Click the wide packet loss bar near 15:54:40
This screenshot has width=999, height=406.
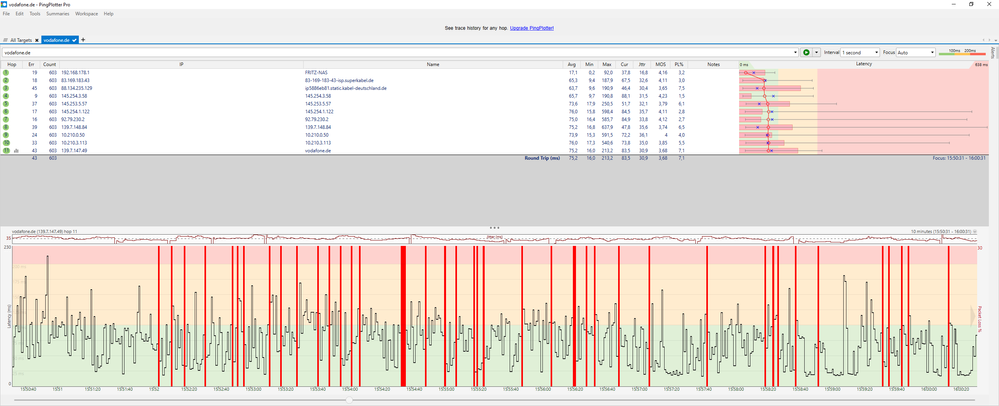click(x=403, y=315)
